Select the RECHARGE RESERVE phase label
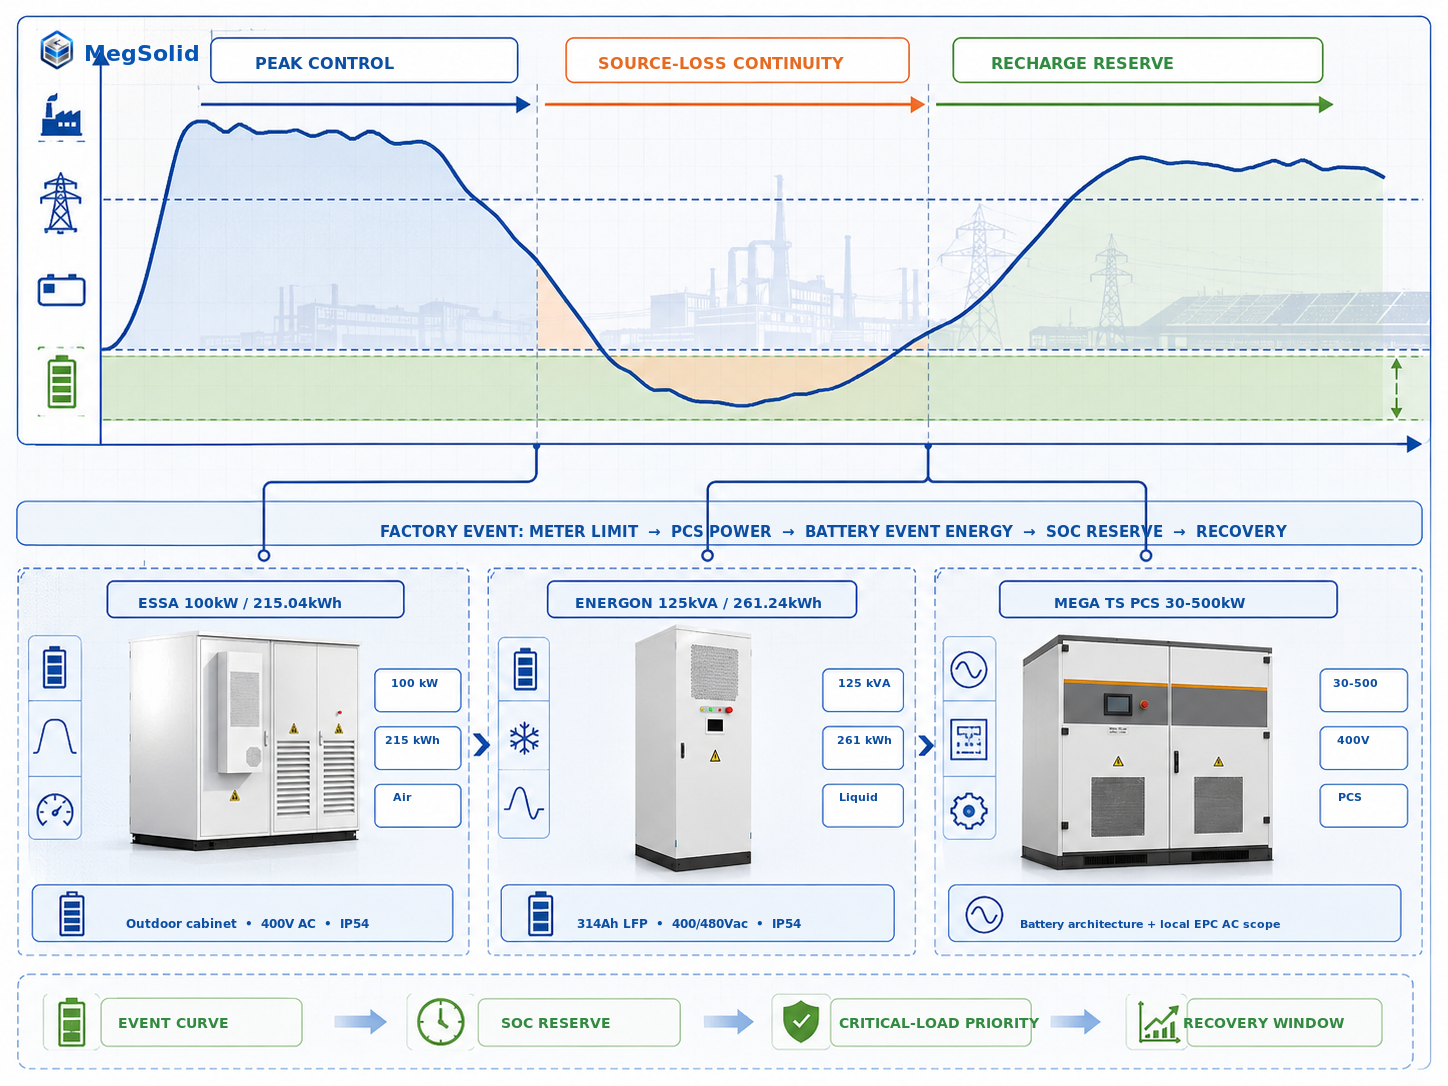The image size is (1448, 1086). pos(1137,61)
